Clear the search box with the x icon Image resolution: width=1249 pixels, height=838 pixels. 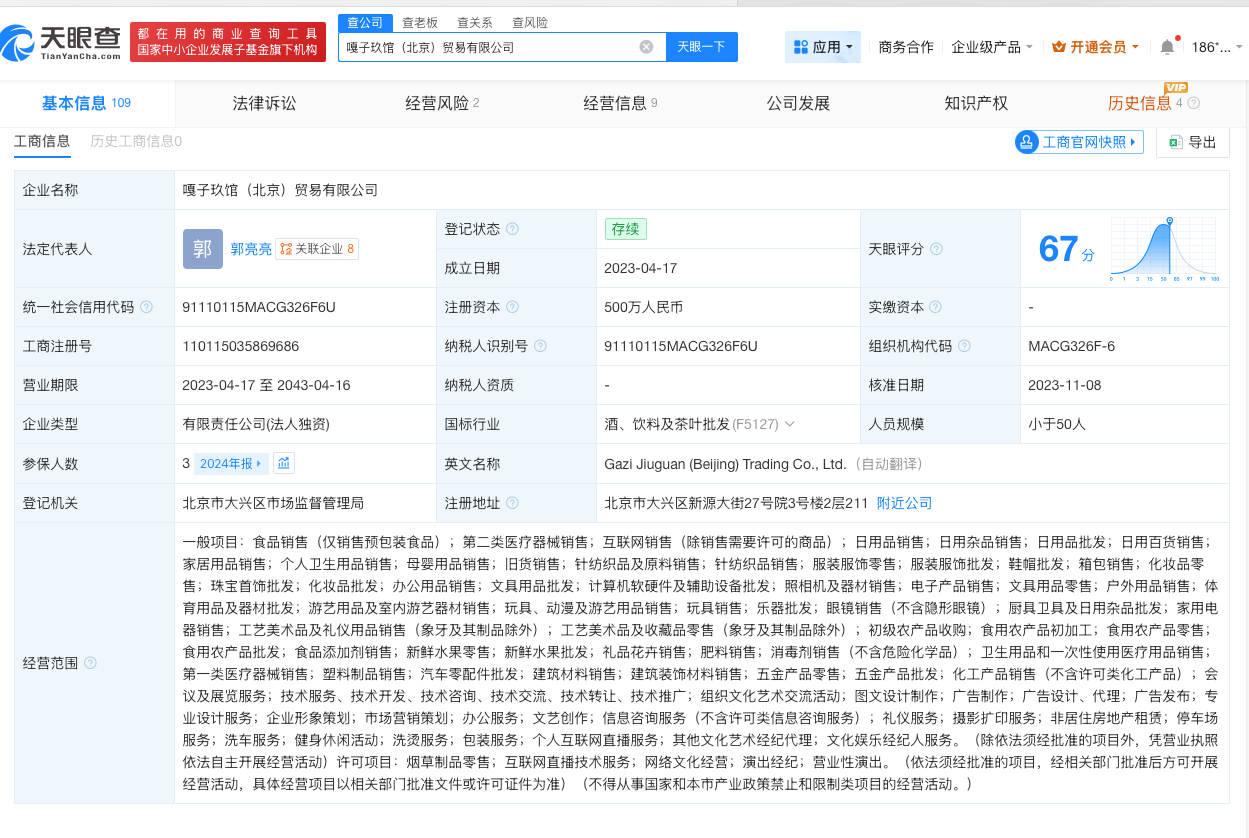click(x=646, y=46)
